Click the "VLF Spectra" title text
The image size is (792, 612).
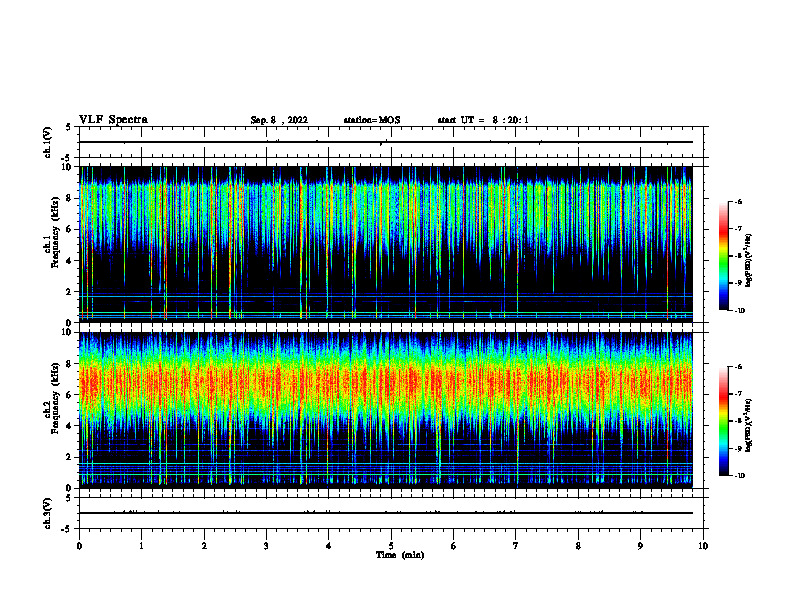113,120
